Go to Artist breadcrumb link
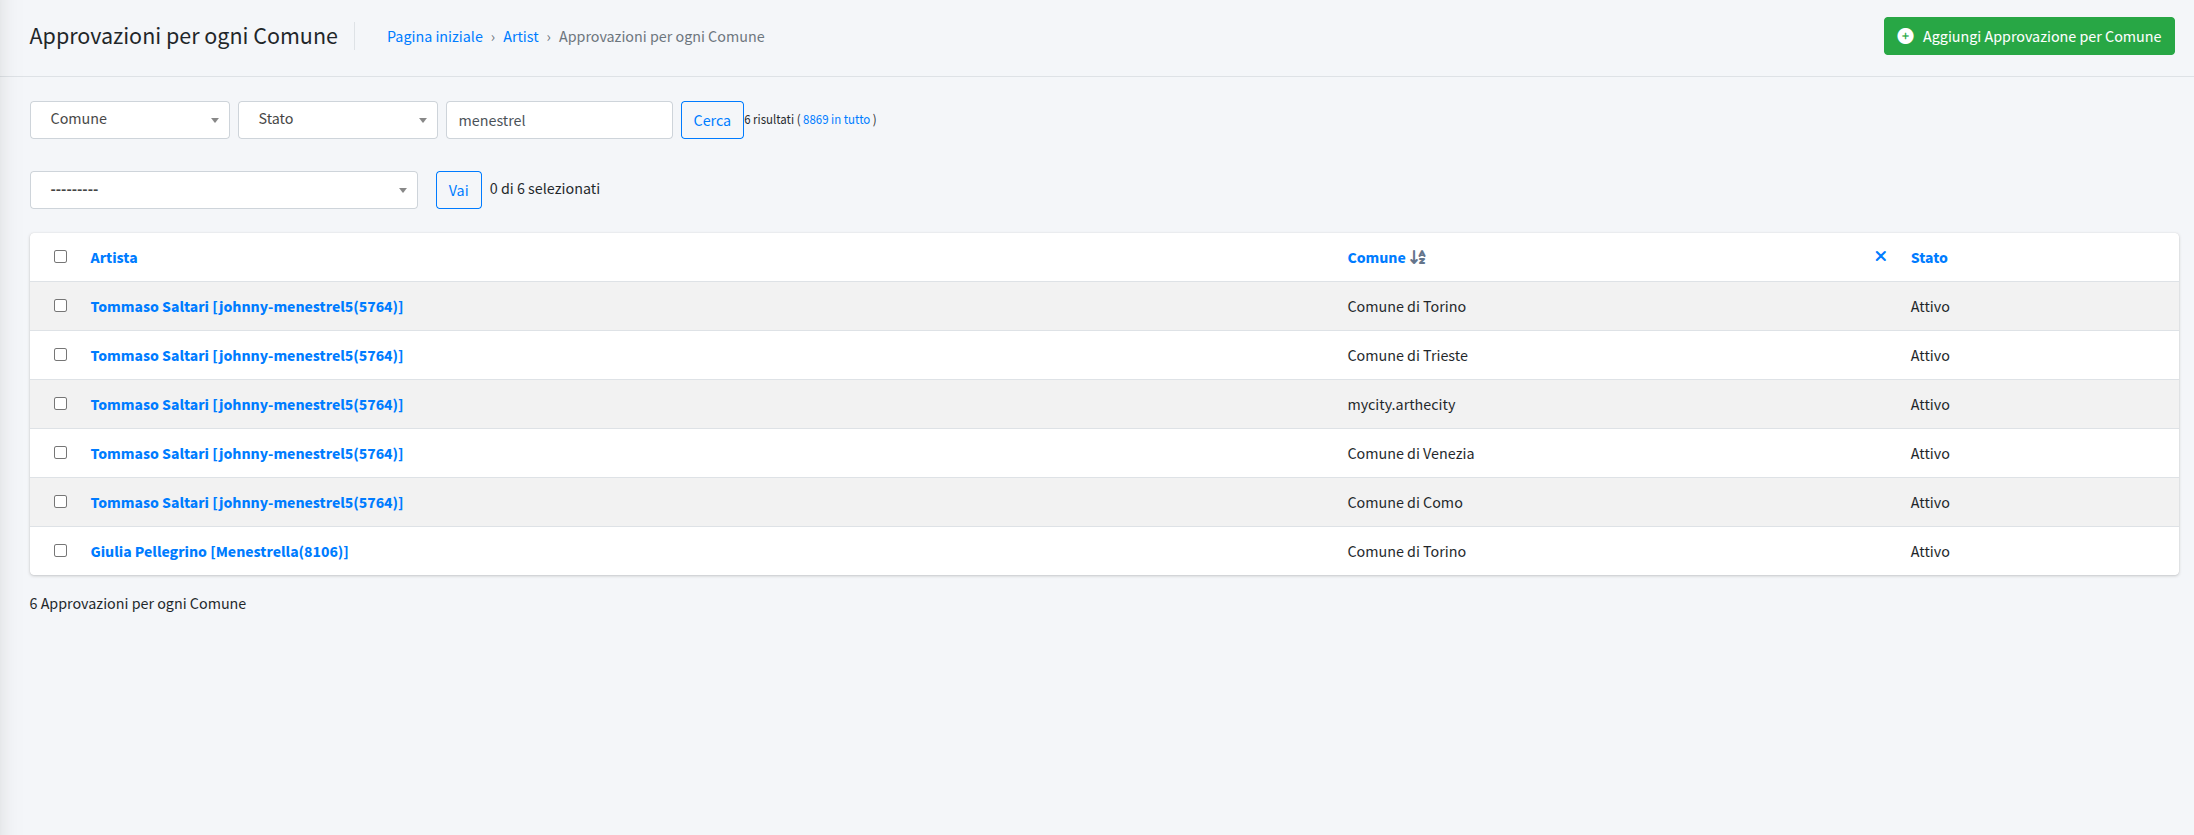Screen dimensions: 2194x835 [521, 37]
